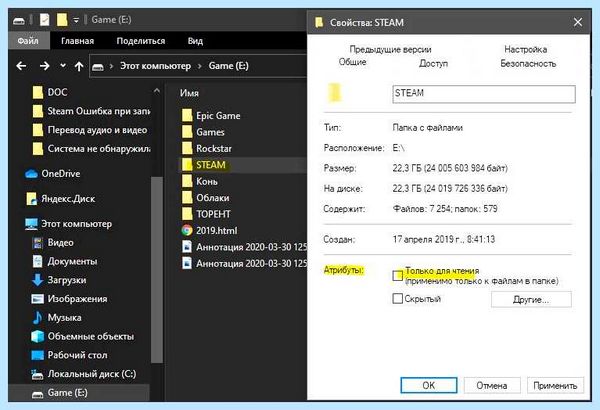Click scroll-up arrow of navigation pane

click(x=157, y=91)
